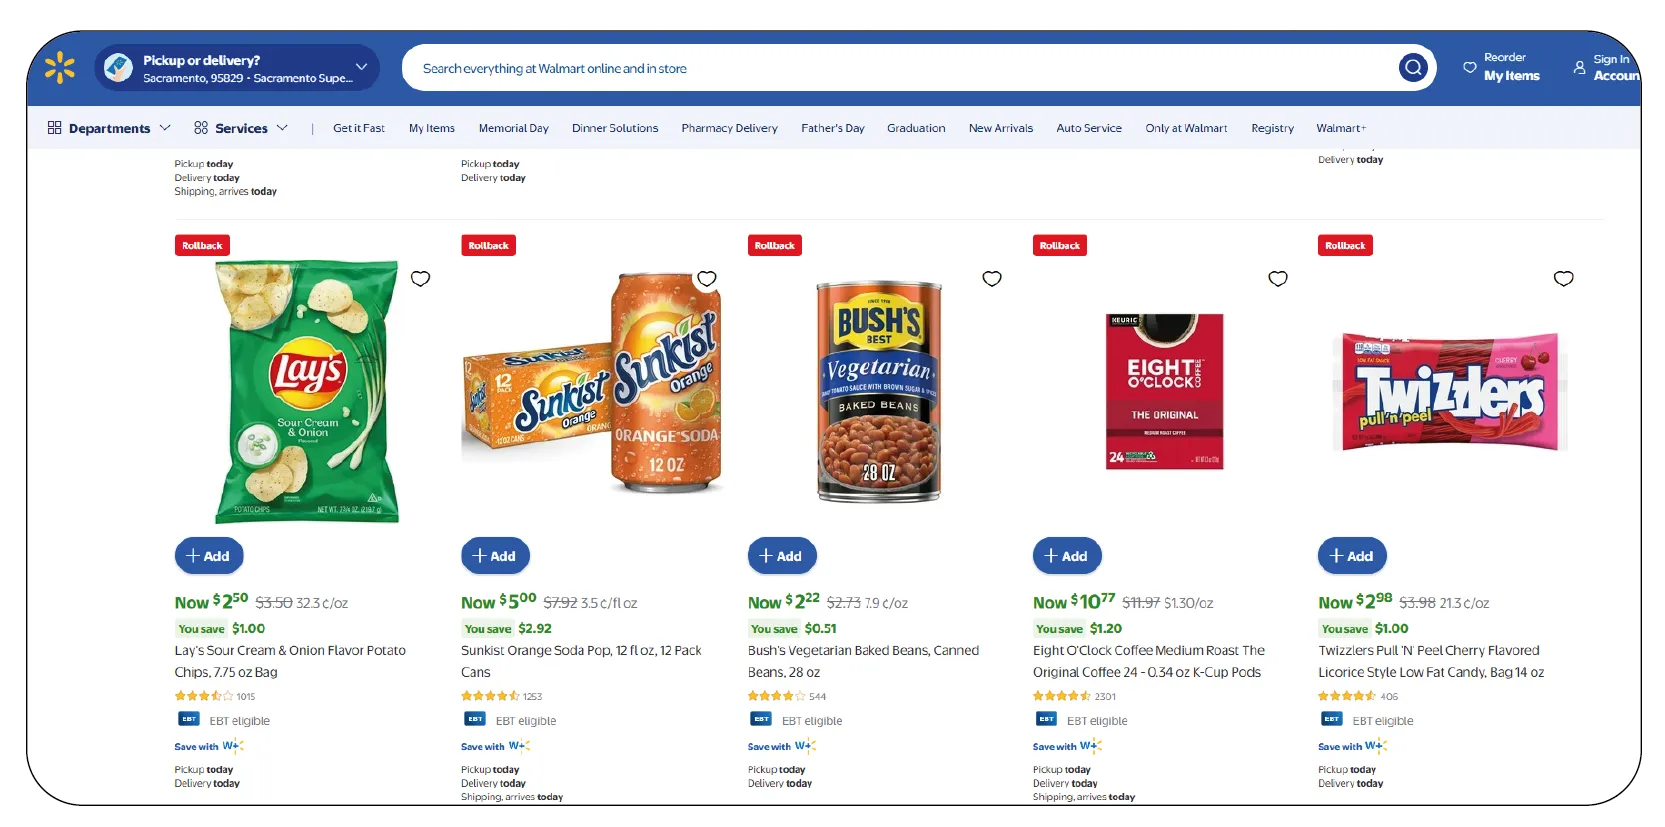
Task: Favorite the Twizzlers Pull 'N' Peel candy
Action: point(1564,279)
